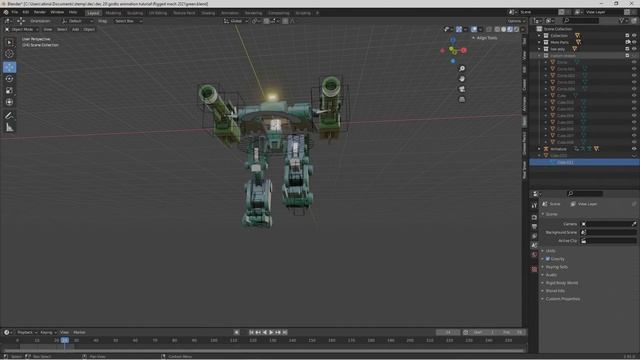Open the outliner filter funnel icon
Screen dimensions: 640x360
(x=622, y=20)
